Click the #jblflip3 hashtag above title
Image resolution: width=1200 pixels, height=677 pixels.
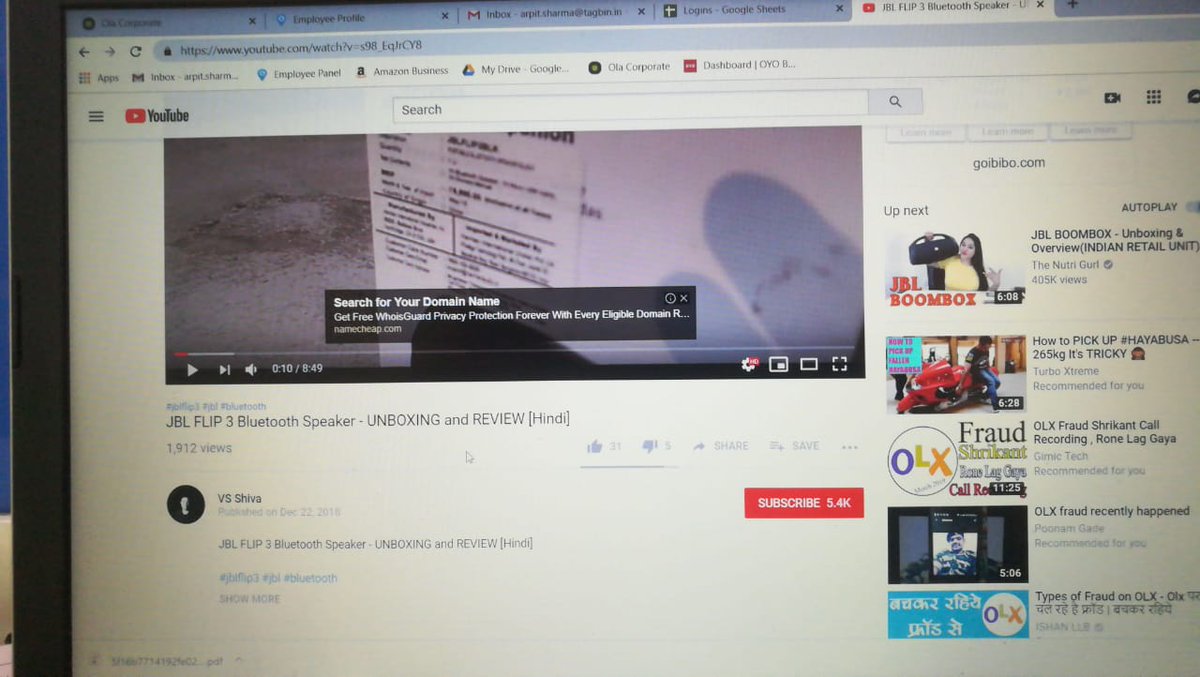tap(183, 407)
